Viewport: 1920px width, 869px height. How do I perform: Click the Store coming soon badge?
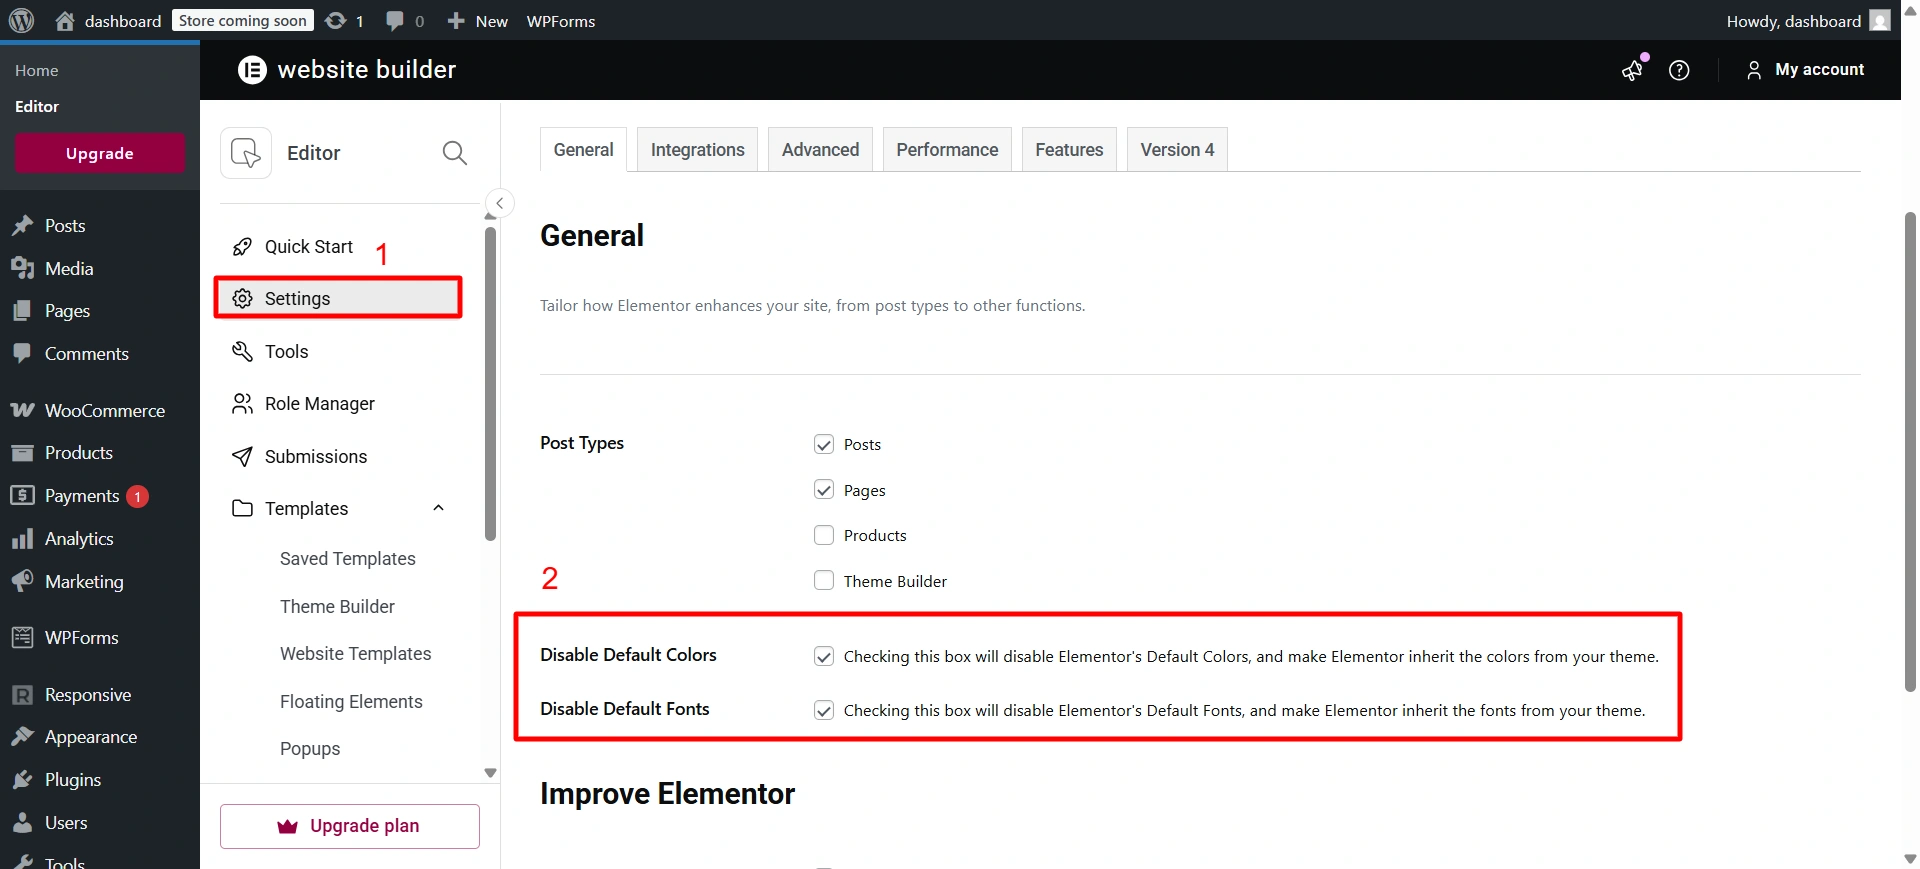tap(243, 21)
